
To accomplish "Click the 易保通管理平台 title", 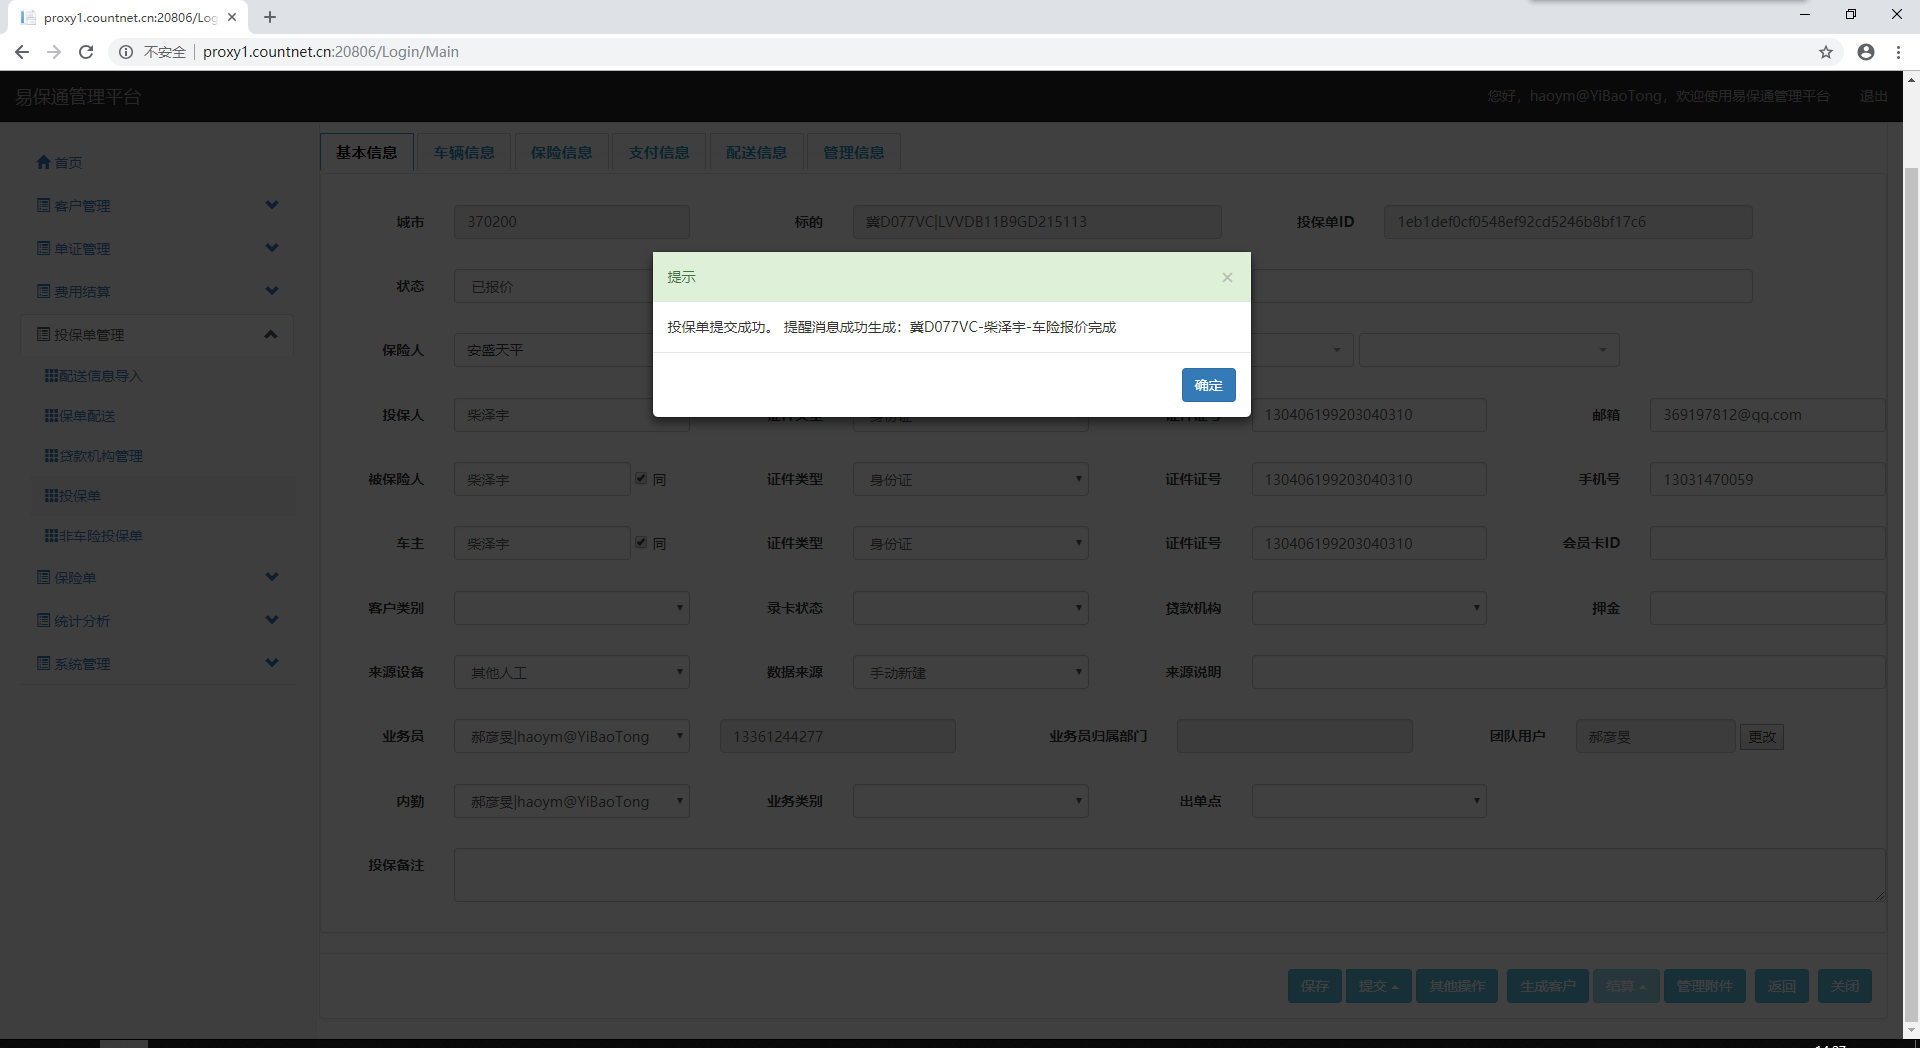I will pyautogui.click(x=78, y=96).
